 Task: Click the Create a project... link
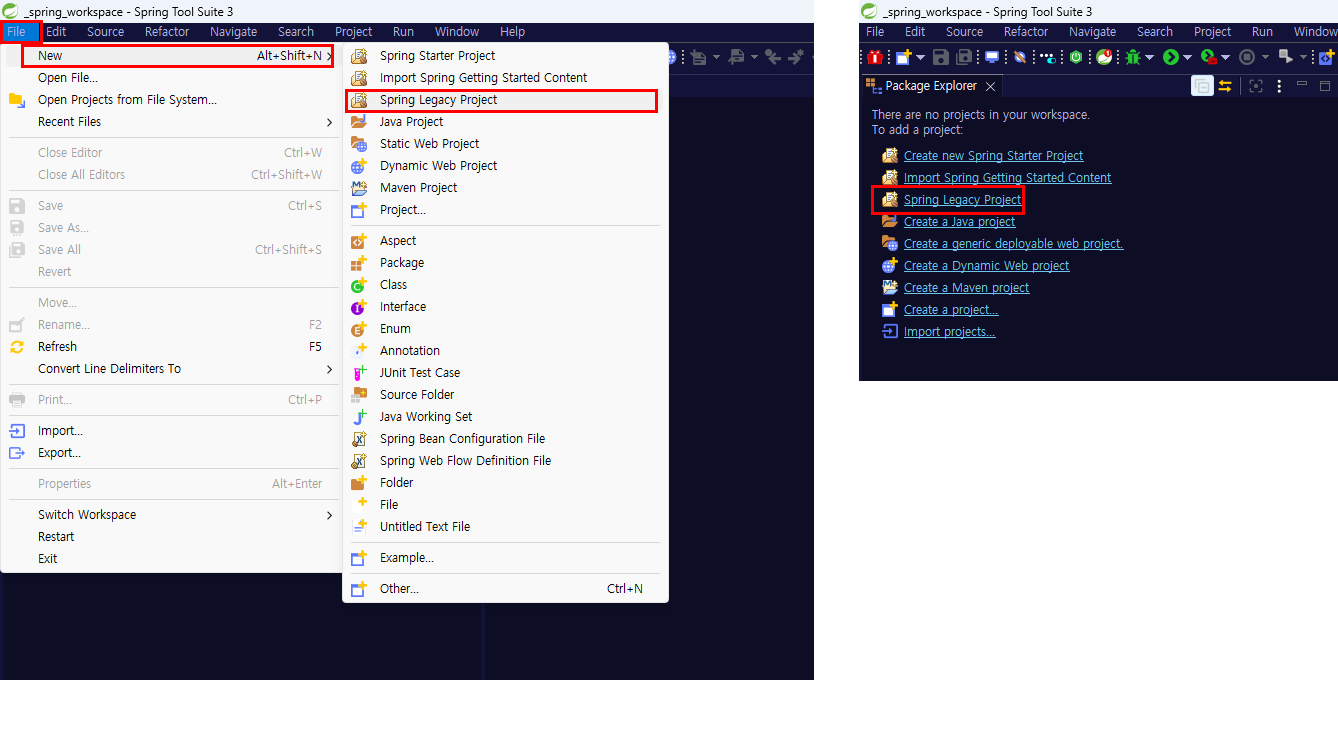coord(950,310)
